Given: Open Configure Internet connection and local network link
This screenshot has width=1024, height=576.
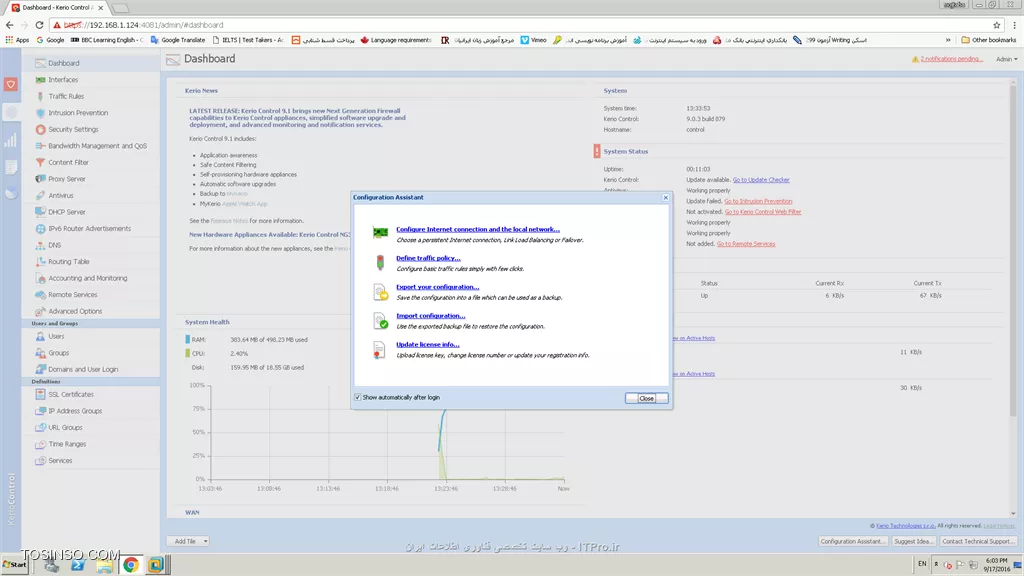Looking at the screenshot, I should 477,229.
